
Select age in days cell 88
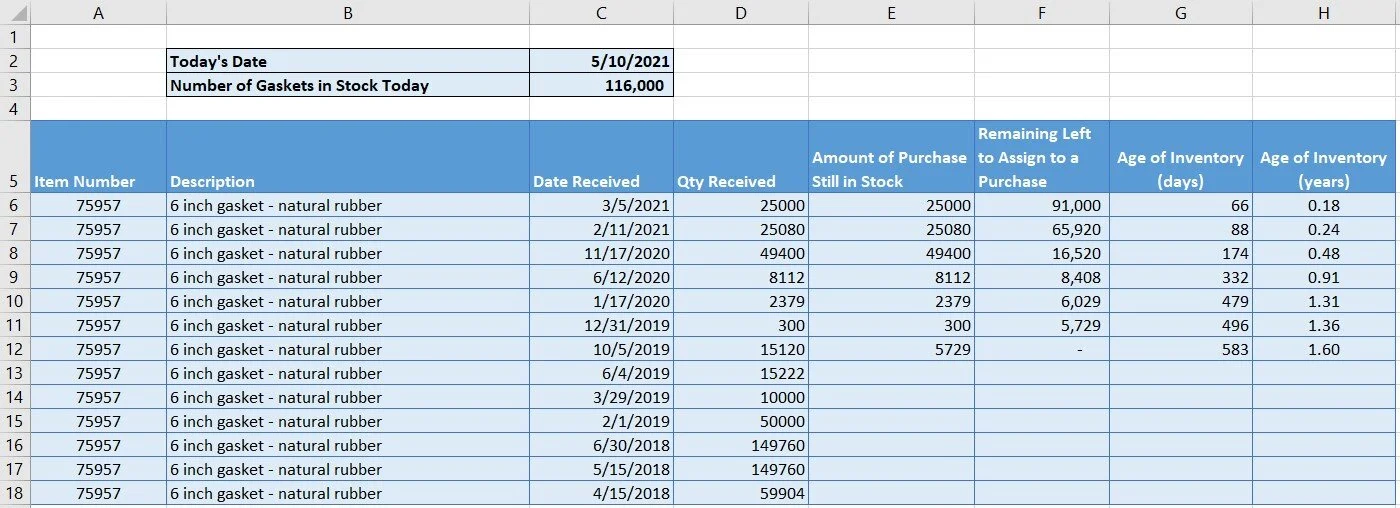1181,230
